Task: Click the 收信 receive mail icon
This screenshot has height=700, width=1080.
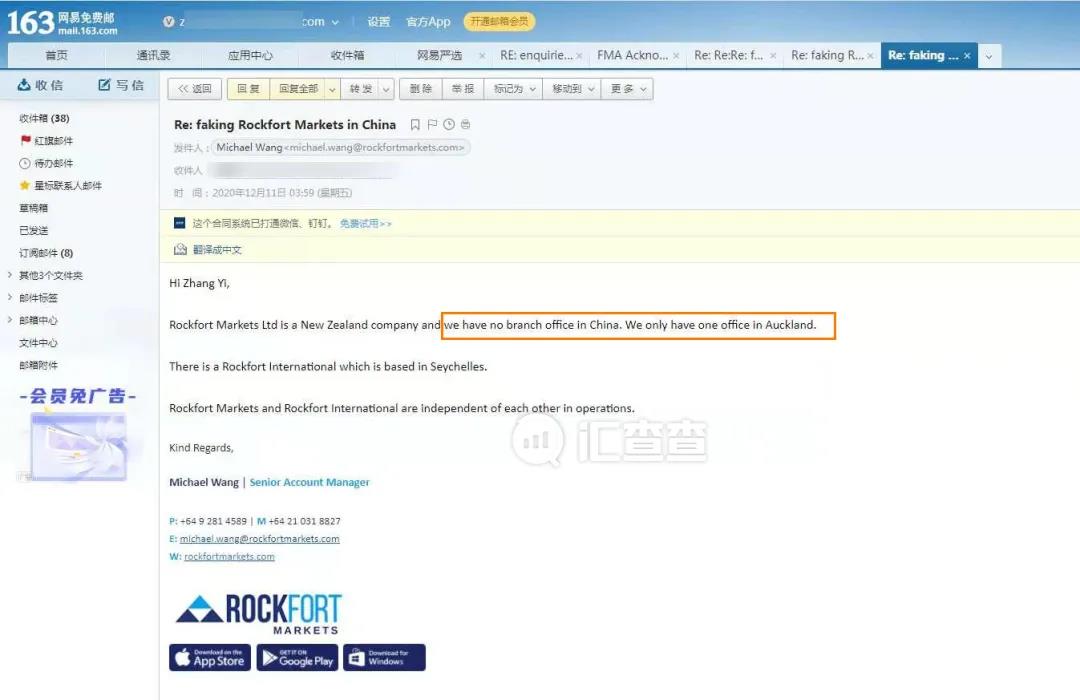Action: [x=24, y=85]
